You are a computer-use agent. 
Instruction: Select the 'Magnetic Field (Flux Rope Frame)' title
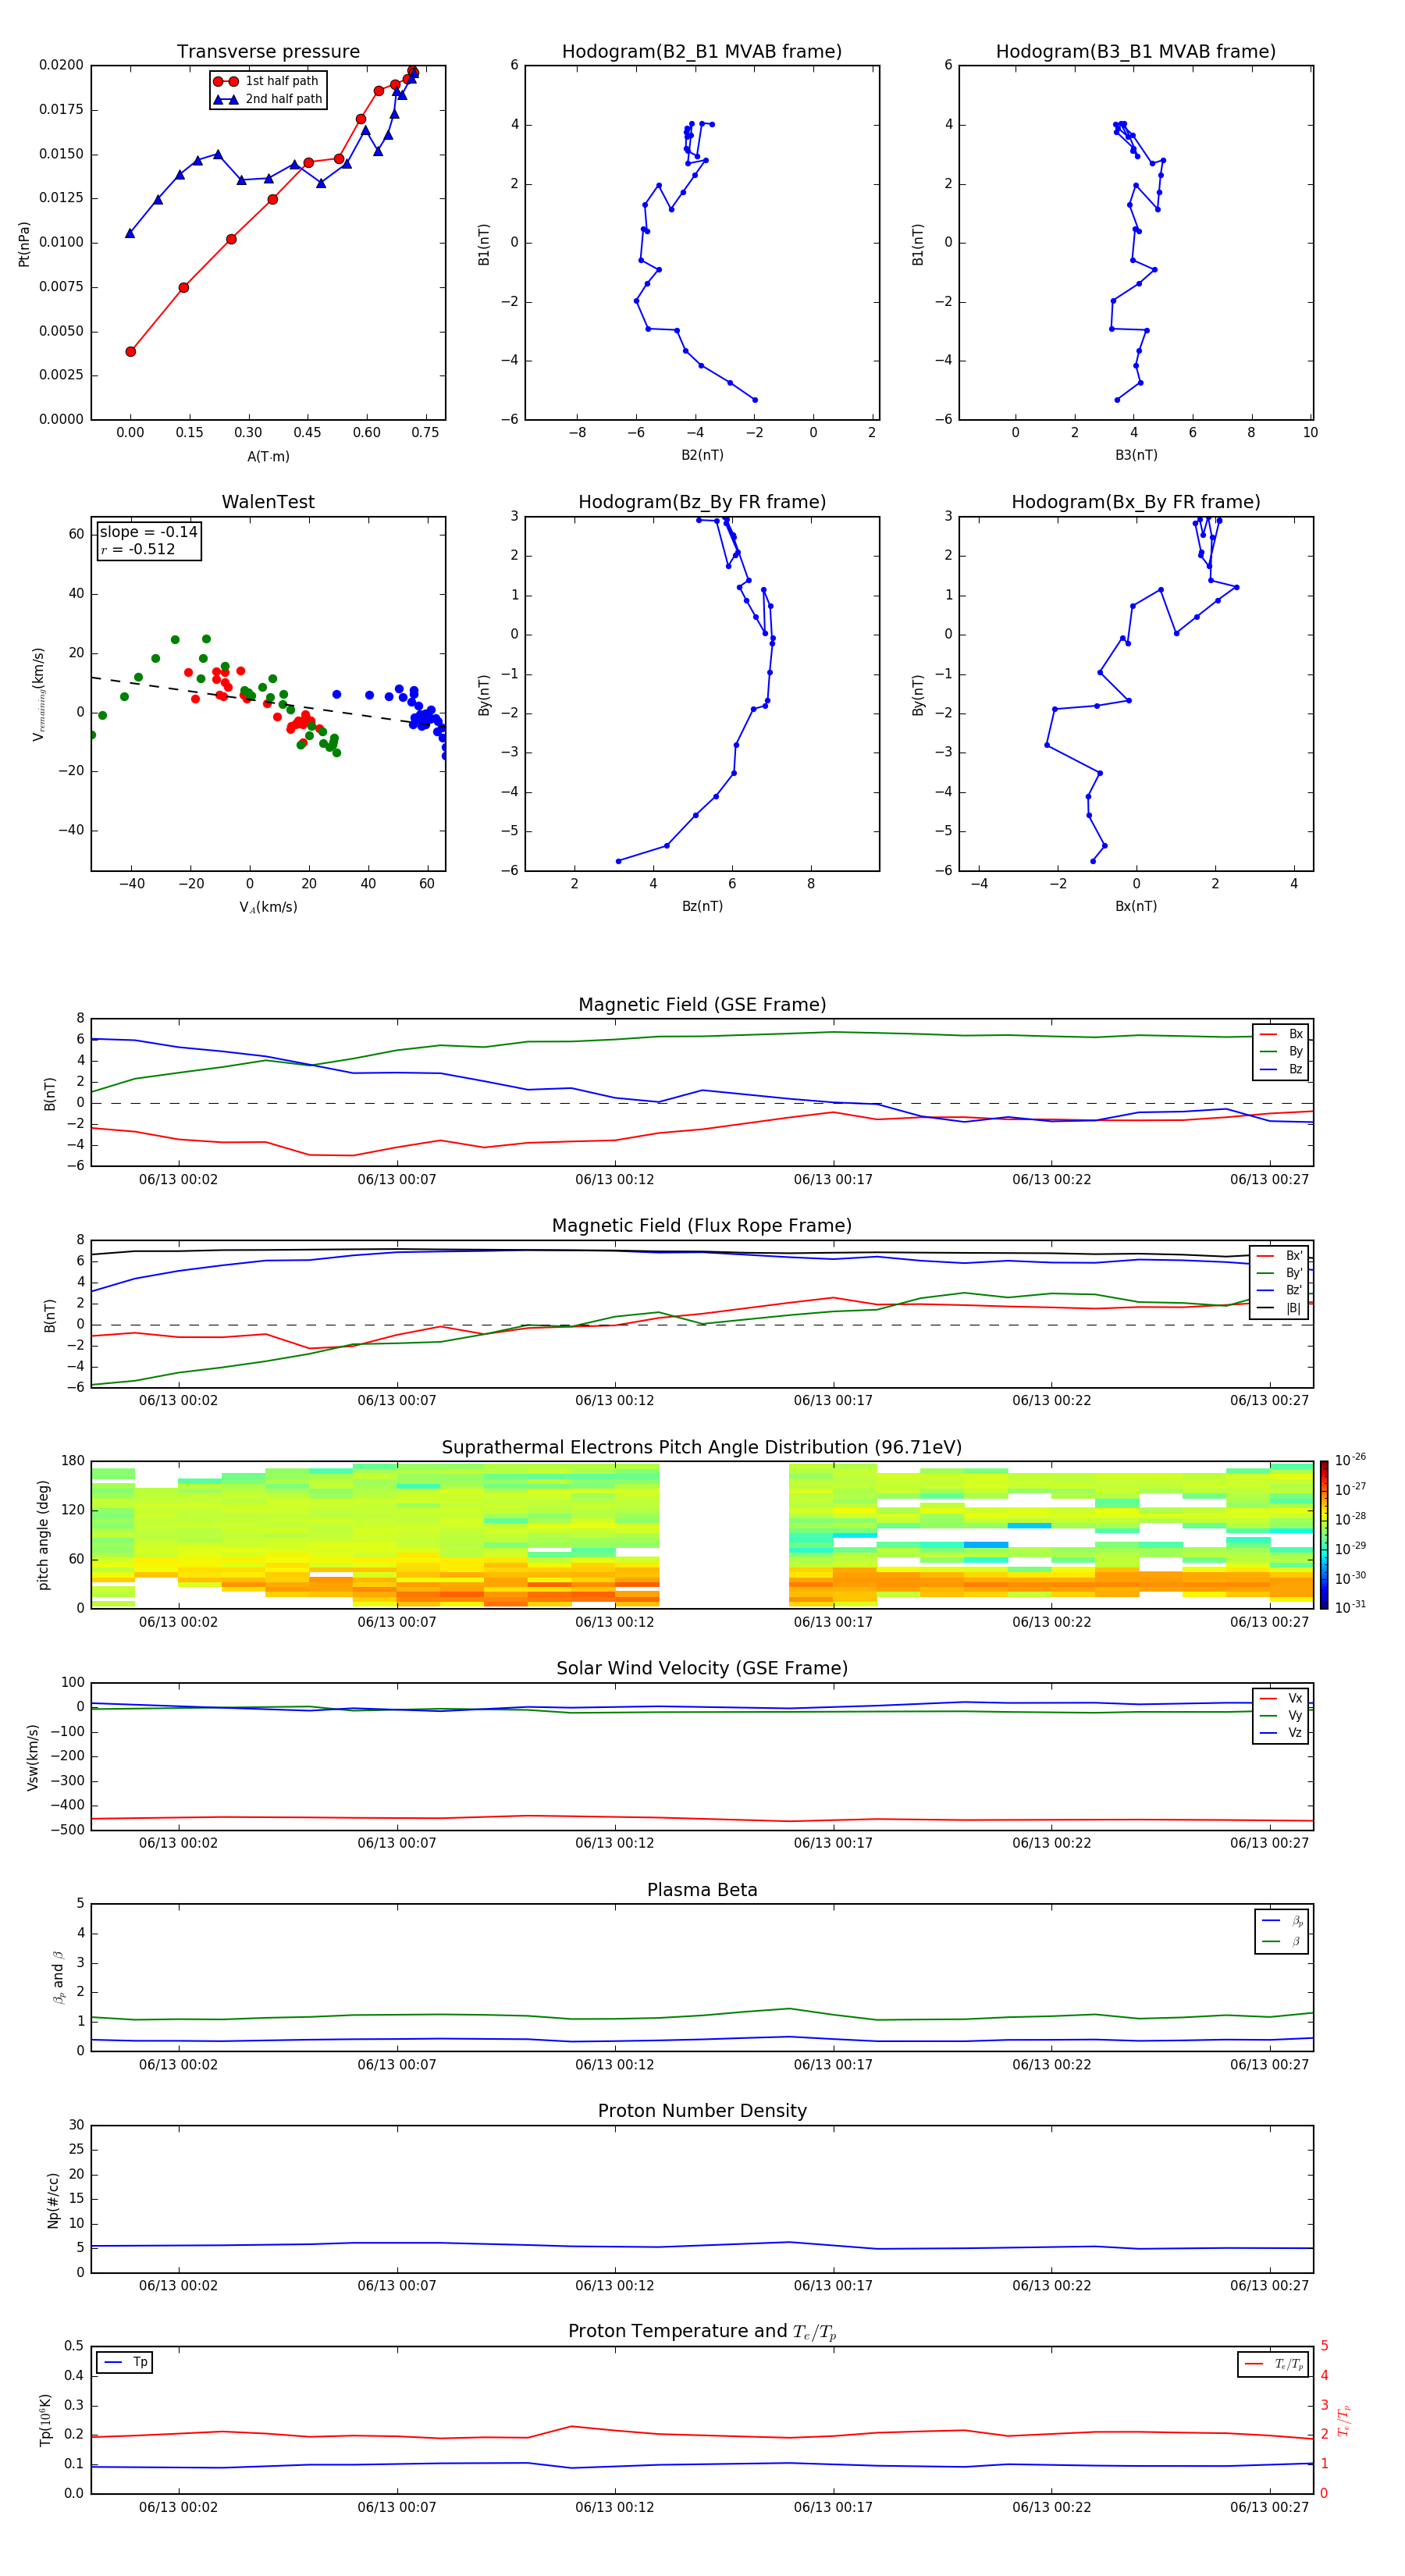[x=702, y=1226]
